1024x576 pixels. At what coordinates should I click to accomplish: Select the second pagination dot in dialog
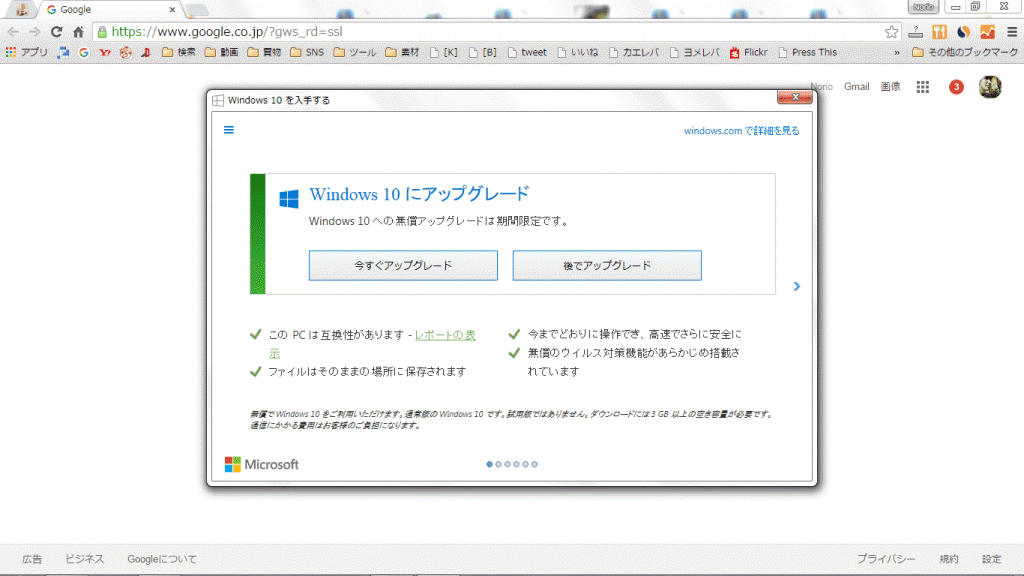(498, 464)
